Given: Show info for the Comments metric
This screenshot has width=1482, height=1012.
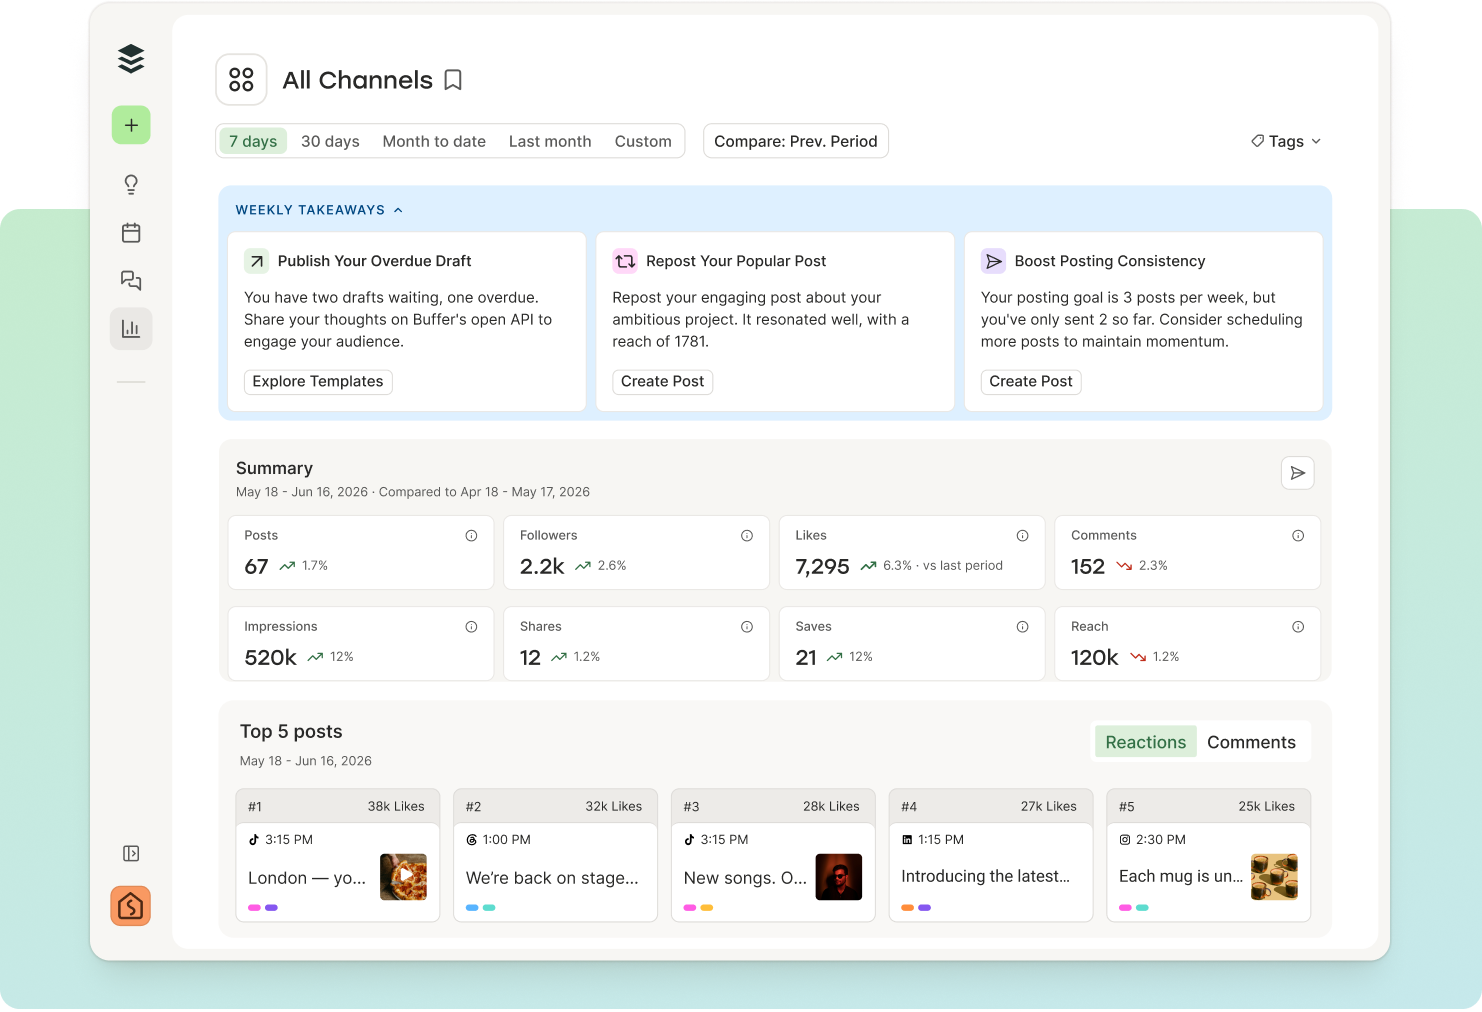Looking at the screenshot, I should 1298,536.
